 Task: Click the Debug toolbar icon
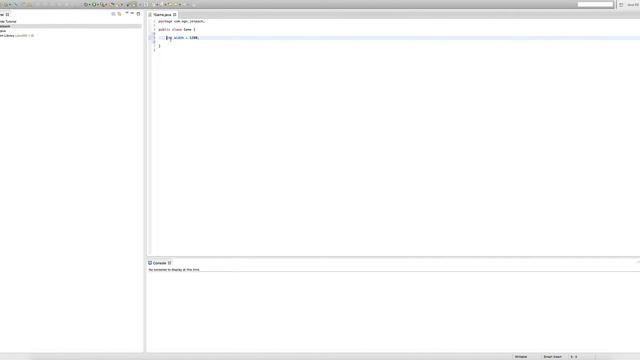tap(86, 4)
